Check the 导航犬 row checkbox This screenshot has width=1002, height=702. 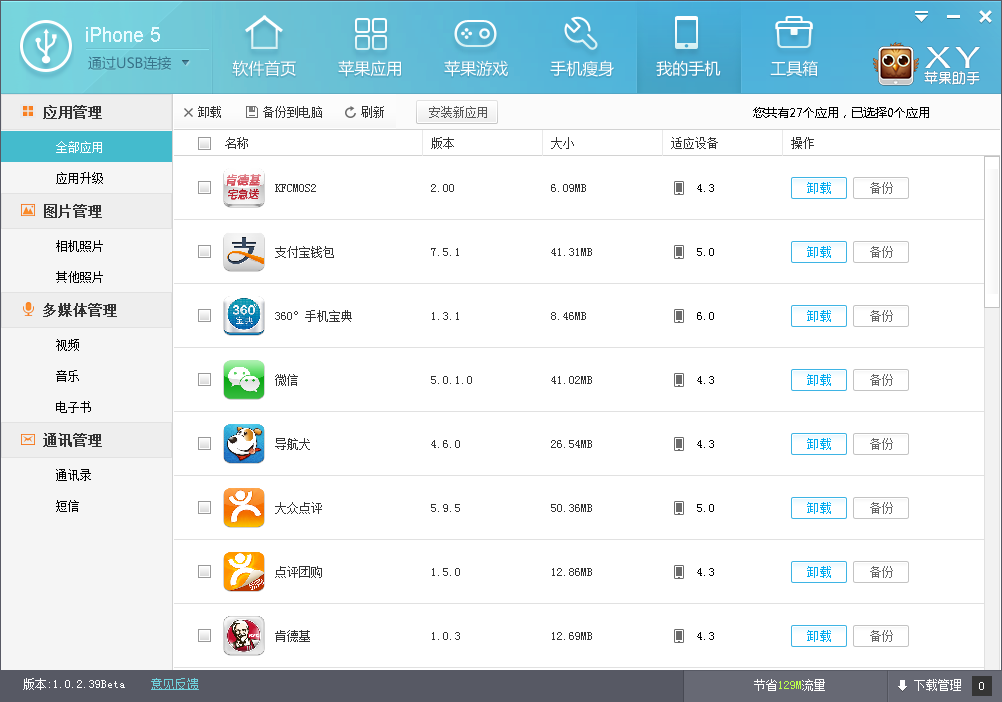click(204, 443)
